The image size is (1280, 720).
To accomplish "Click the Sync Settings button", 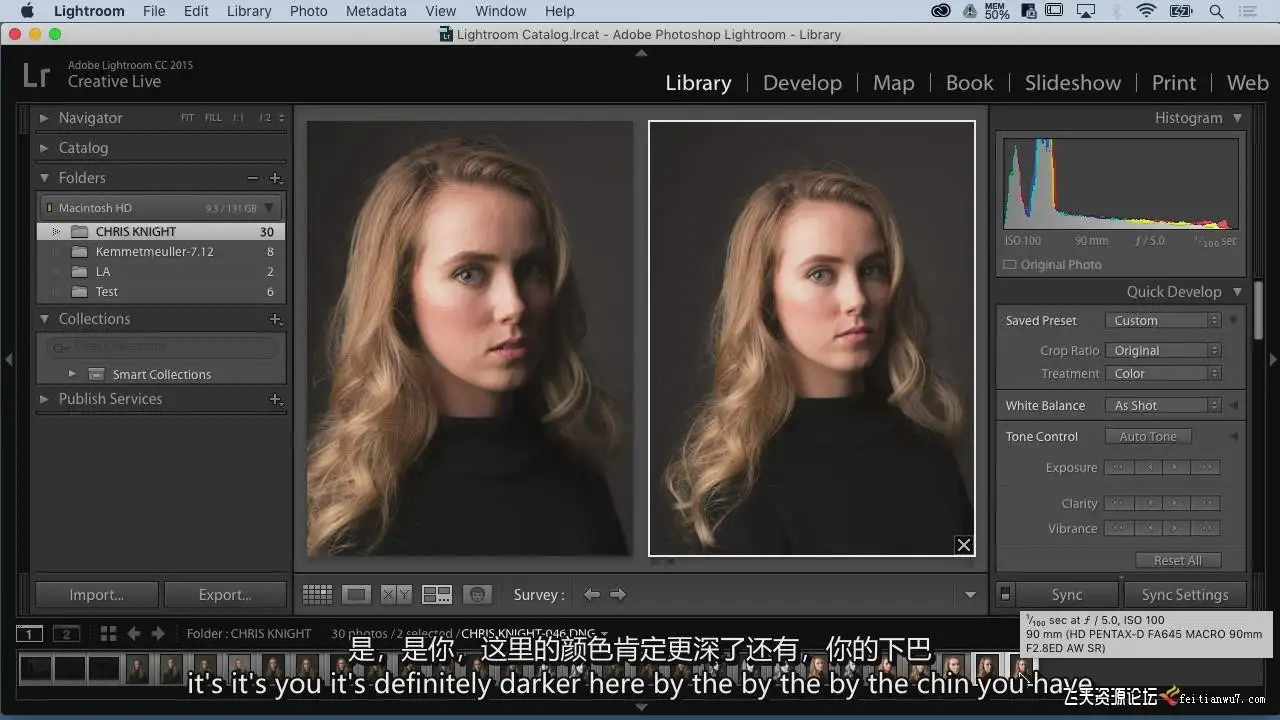I will (x=1185, y=595).
